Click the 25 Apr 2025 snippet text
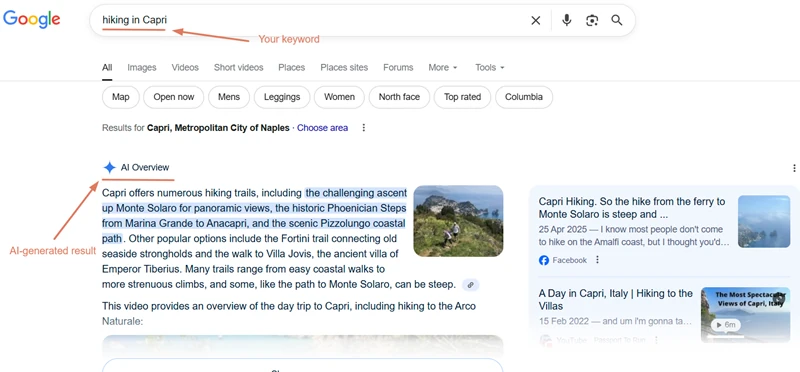800x372 pixels. pyautogui.click(x=634, y=236)
